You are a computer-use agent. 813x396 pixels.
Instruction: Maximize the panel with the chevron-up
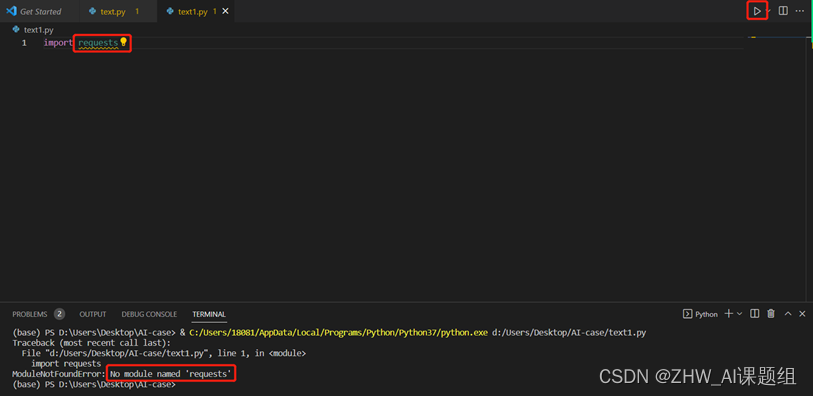[788, 314]
